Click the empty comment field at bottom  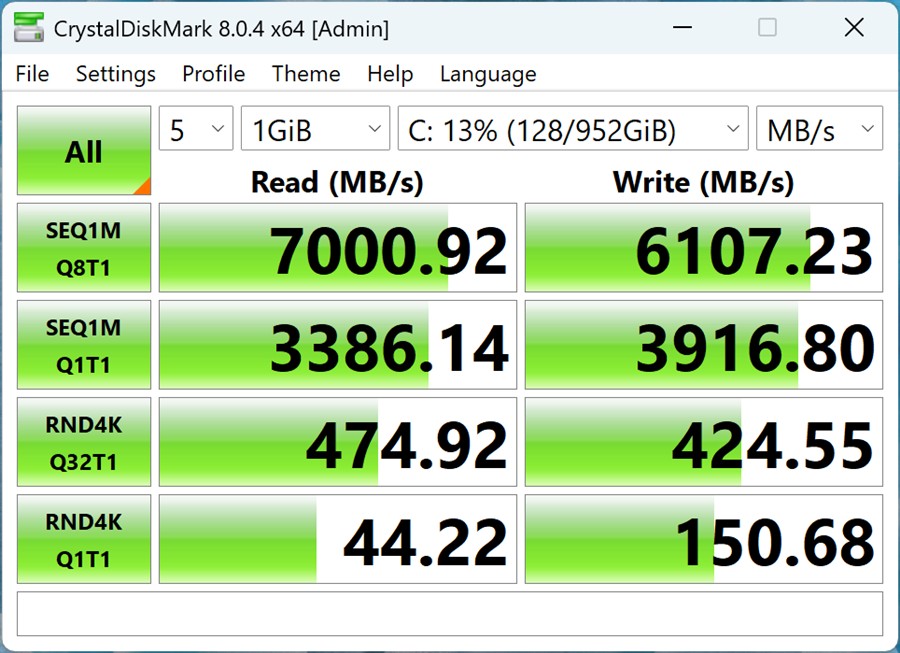click(x=450, y=613)
